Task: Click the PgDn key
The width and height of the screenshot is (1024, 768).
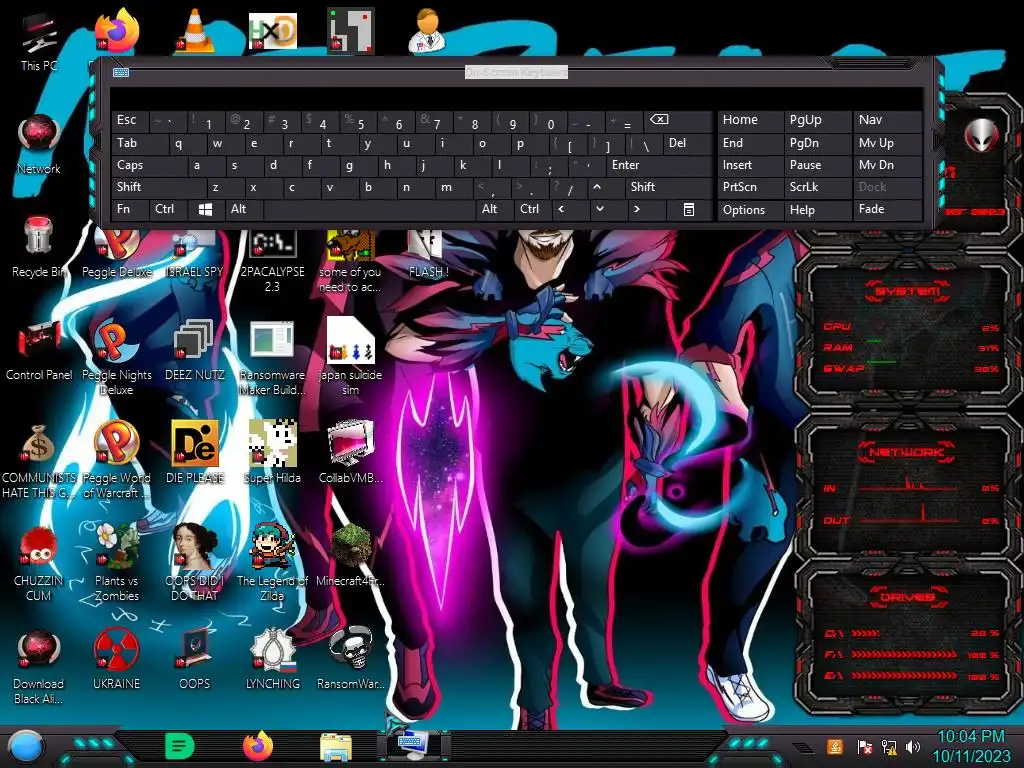Action: click(x=818, y=143)
